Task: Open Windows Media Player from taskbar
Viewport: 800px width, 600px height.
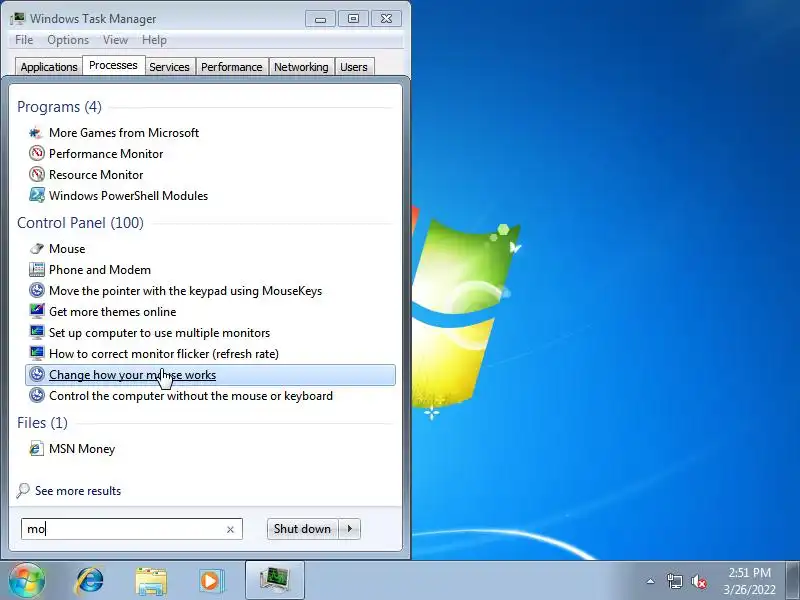Action: (x=211, y=581)
